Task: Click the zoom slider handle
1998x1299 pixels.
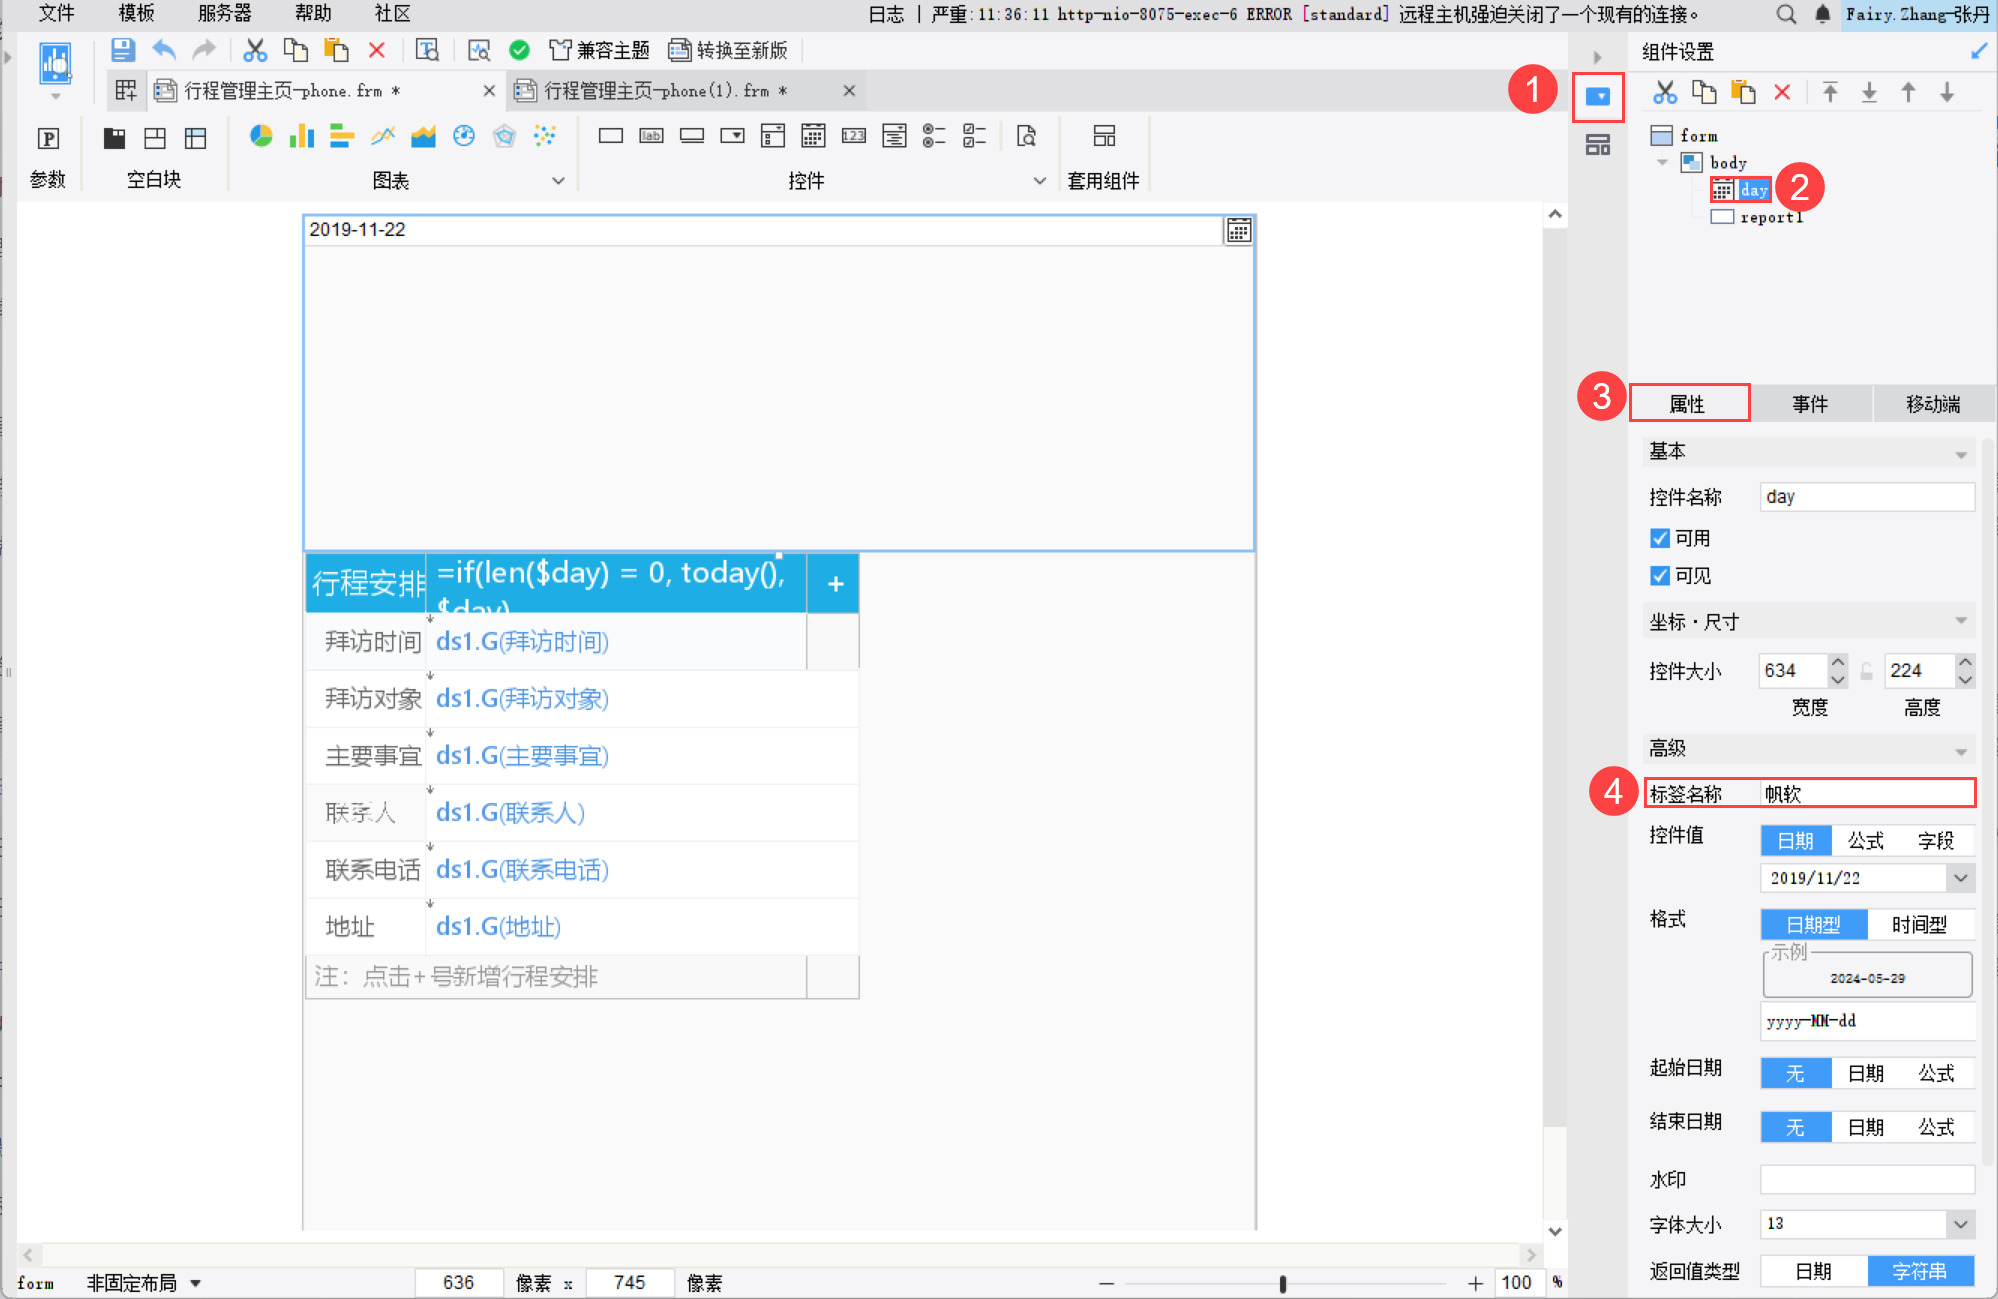Action: [x=1282, y=1283]
